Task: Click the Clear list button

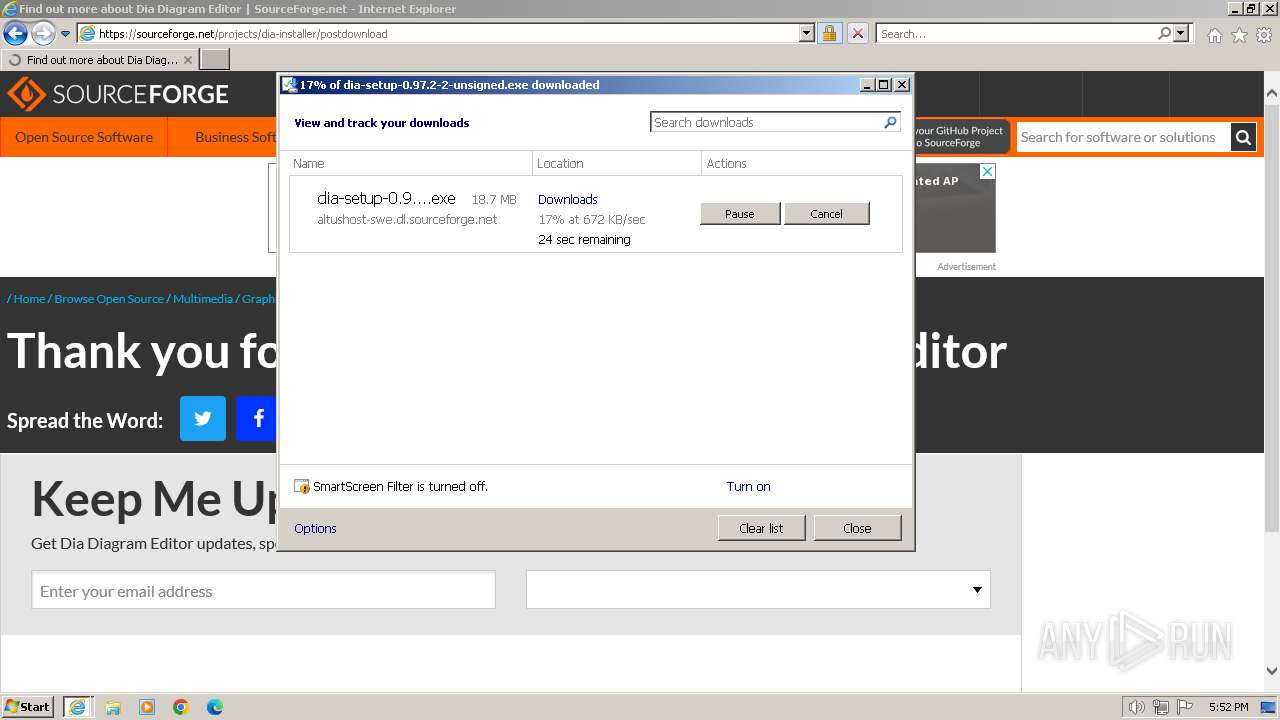Action: (x=761, y=528)
